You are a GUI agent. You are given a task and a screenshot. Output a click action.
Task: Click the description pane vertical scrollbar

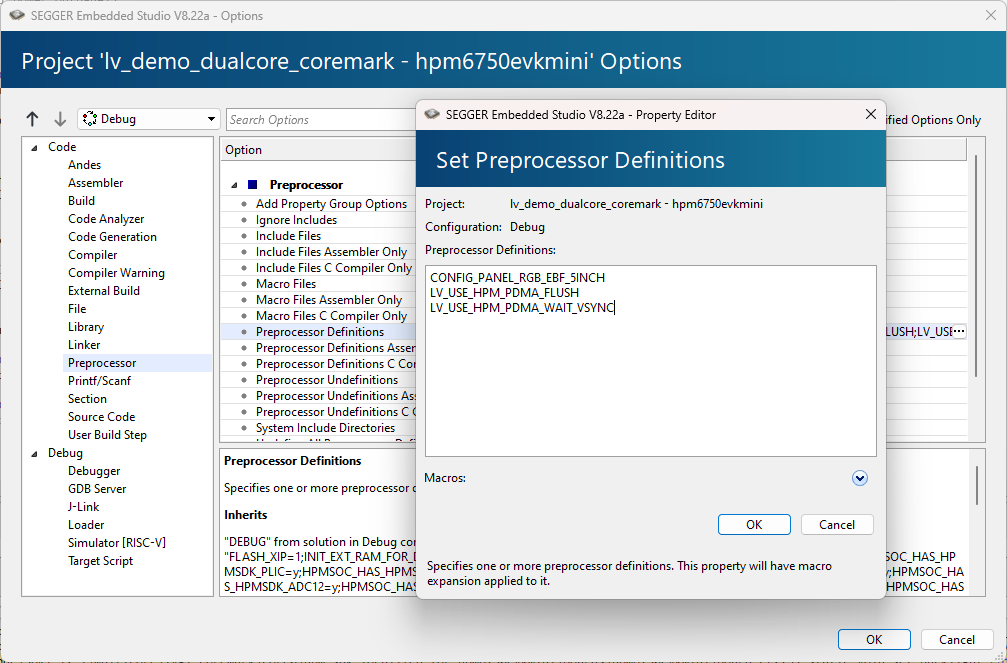point(976,485)
